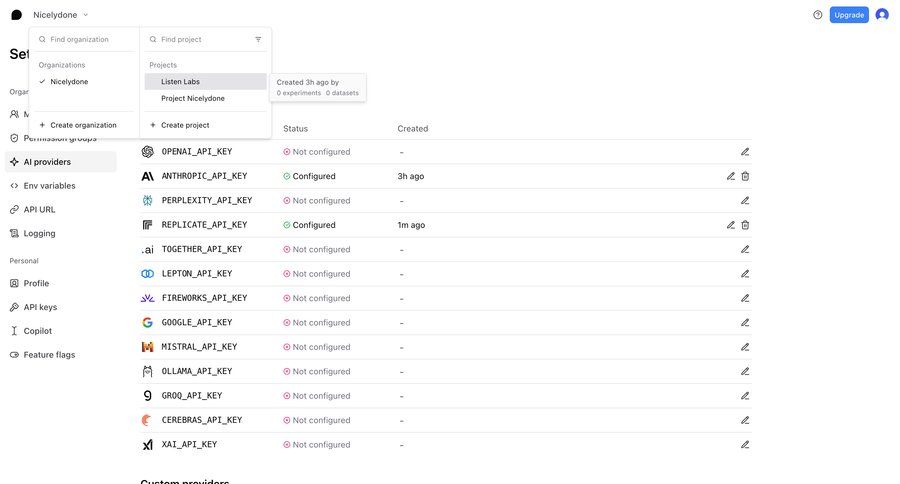
Task: Focus the Find project search field
Action: pyautogui.click(x=201, y=40)
